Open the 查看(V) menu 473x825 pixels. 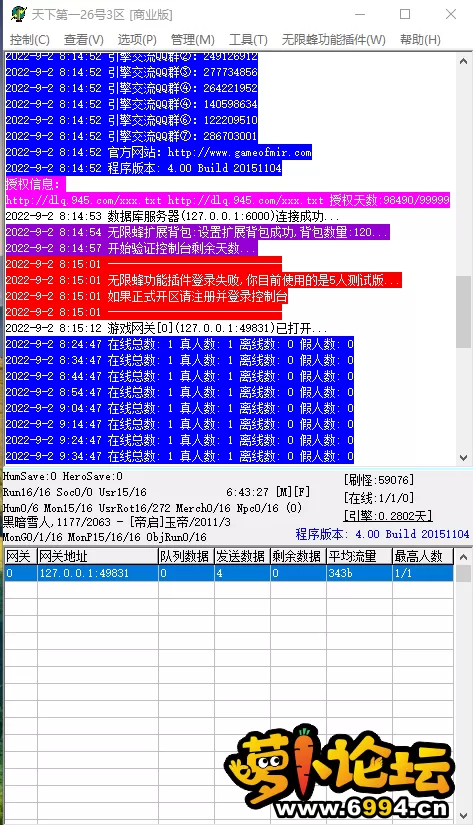84,39
